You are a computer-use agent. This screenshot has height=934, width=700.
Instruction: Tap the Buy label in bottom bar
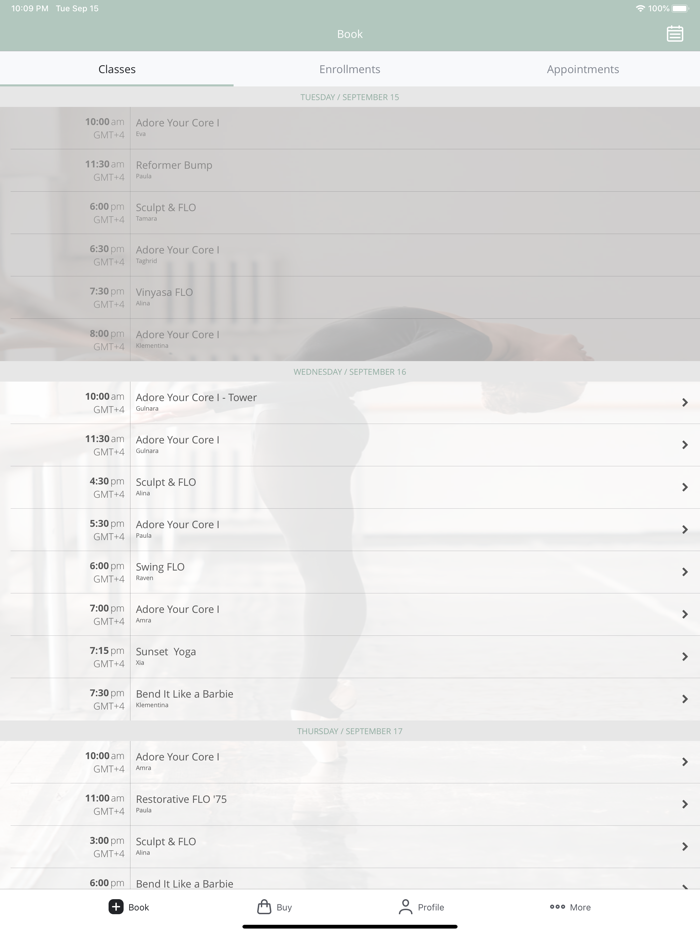coord(284,907)
